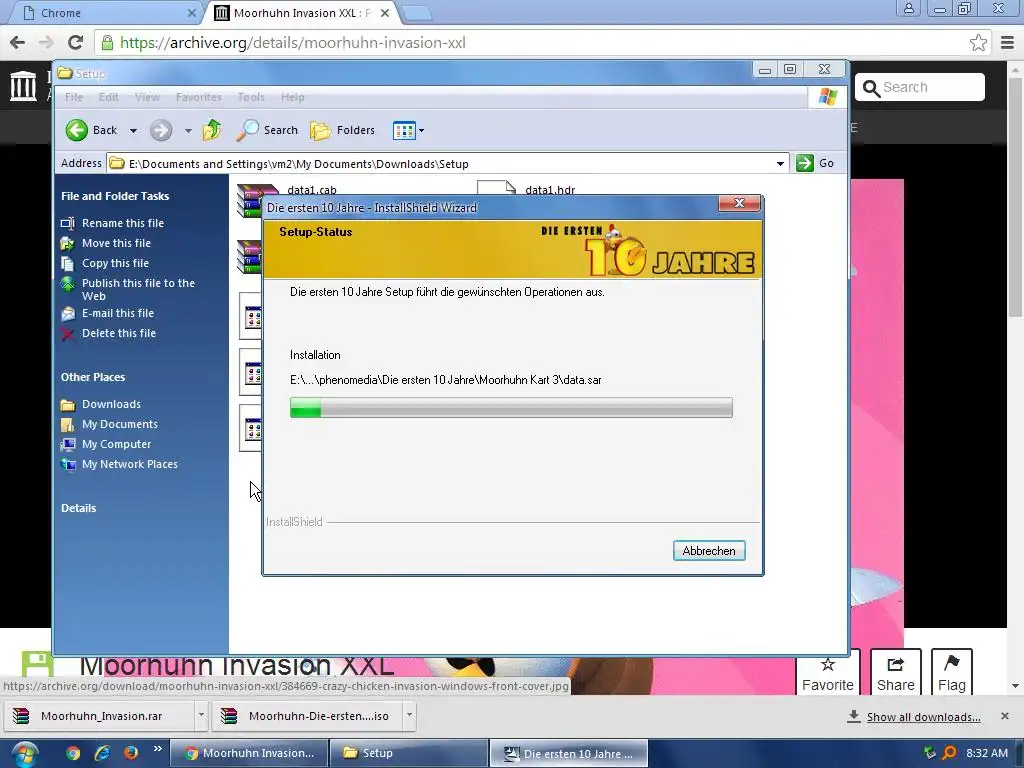This screenshot has width=1024, height=768.
Task: Click Move this file task
Action: click(x=116, y=243)
